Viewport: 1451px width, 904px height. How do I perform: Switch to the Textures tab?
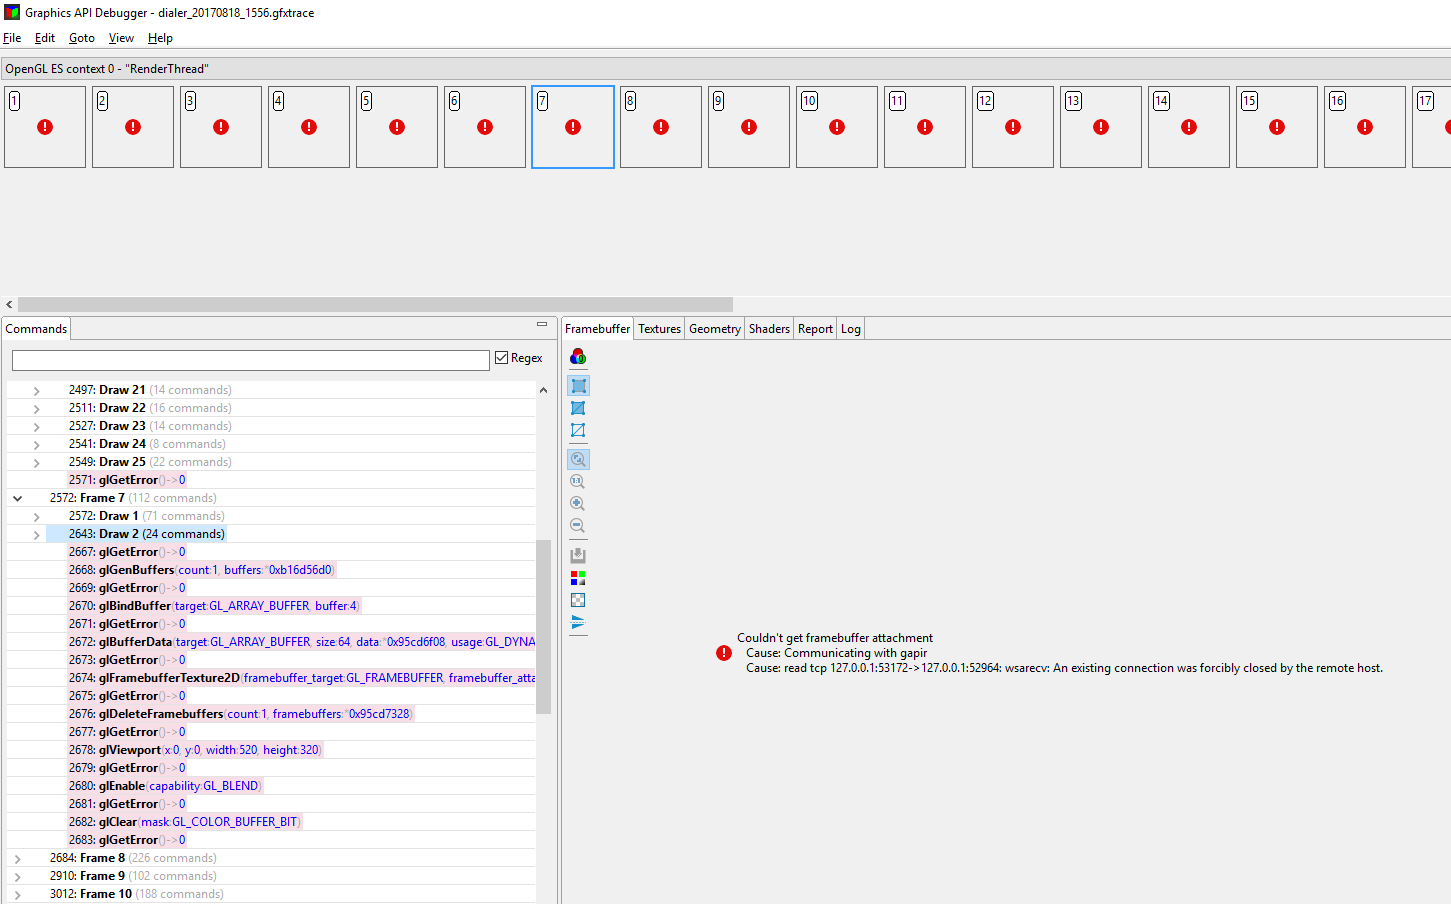pos(658,328)
